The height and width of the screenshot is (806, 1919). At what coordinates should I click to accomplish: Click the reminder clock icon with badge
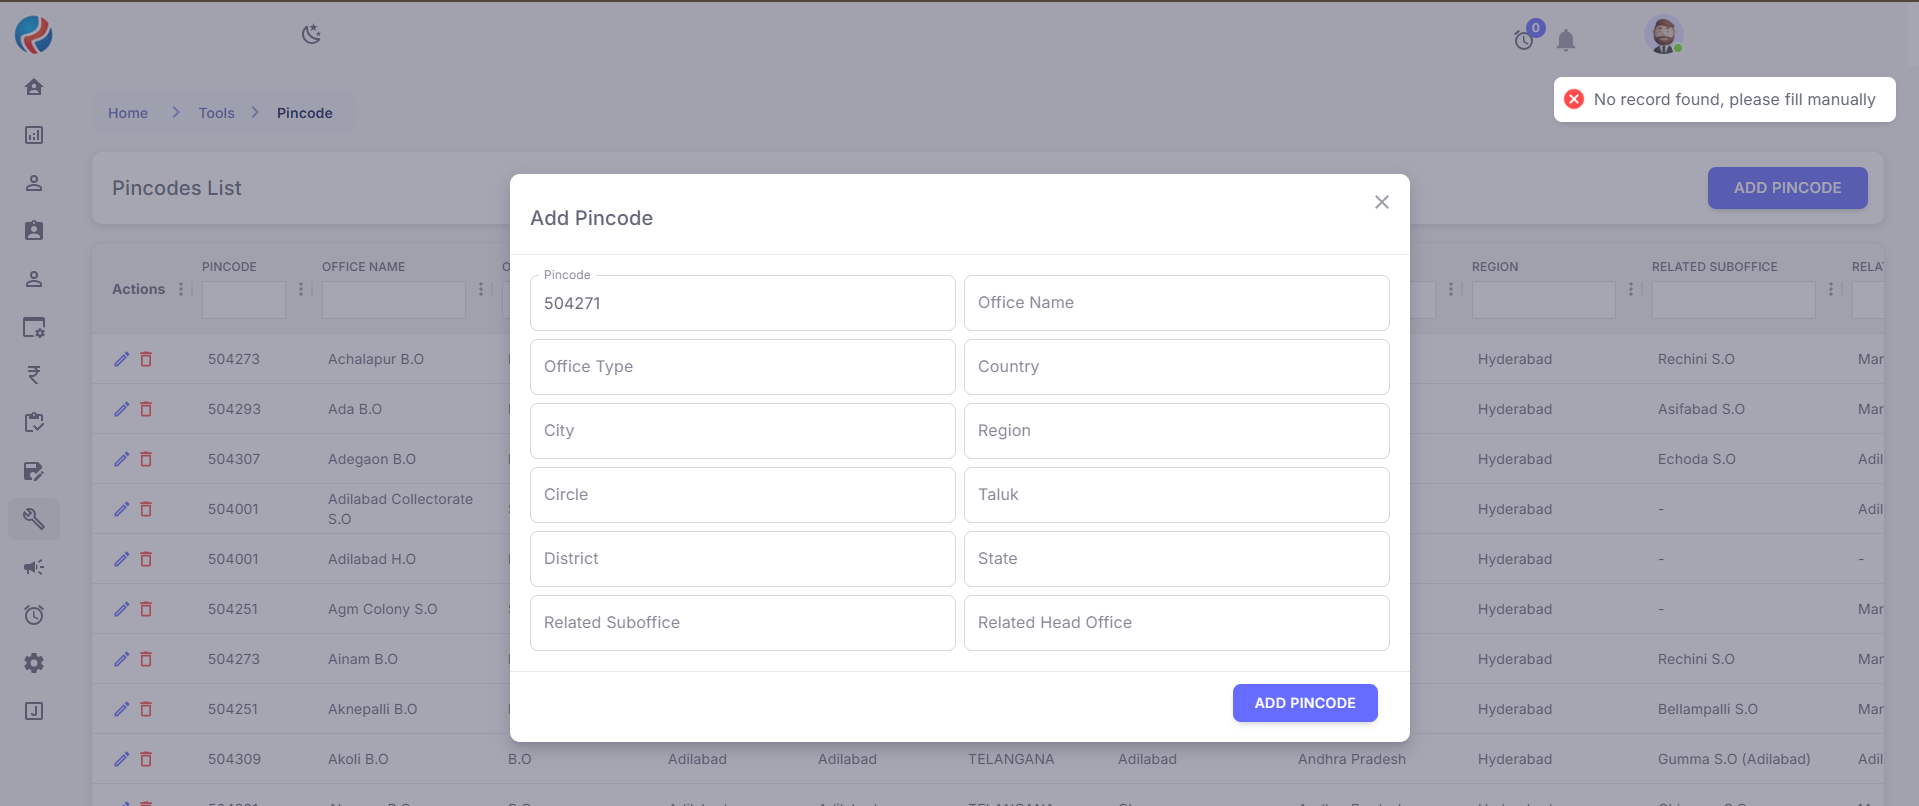(1524, 40)
